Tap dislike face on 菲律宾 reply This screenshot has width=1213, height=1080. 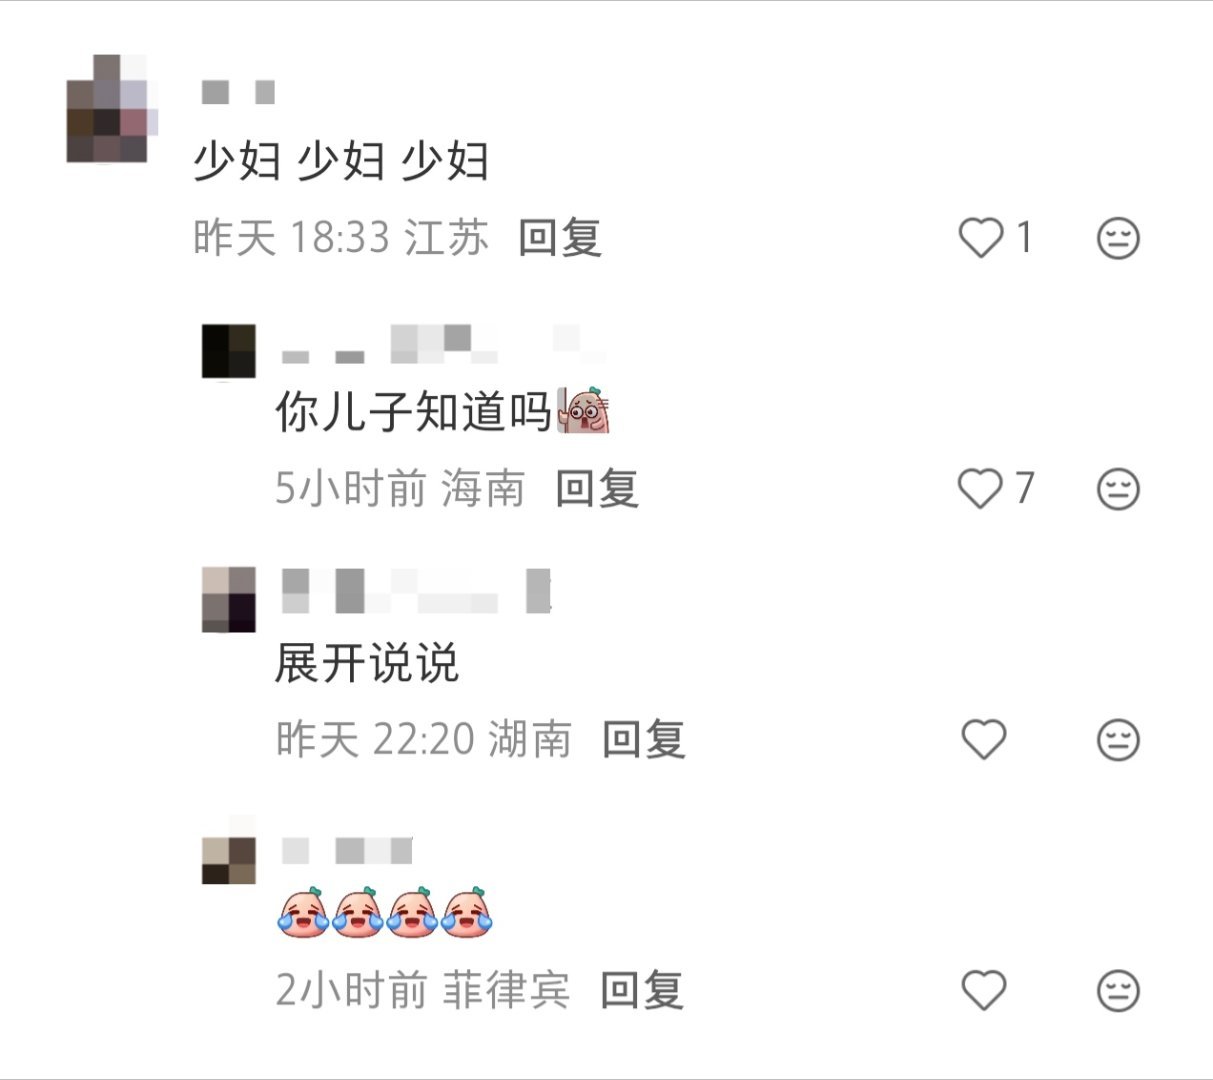click(1118, 991)
